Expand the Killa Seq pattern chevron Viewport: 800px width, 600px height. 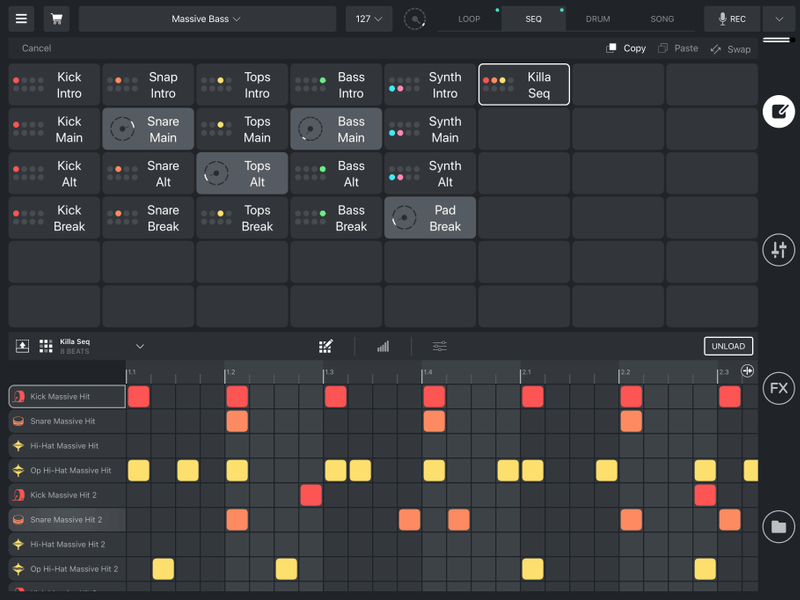140,346
